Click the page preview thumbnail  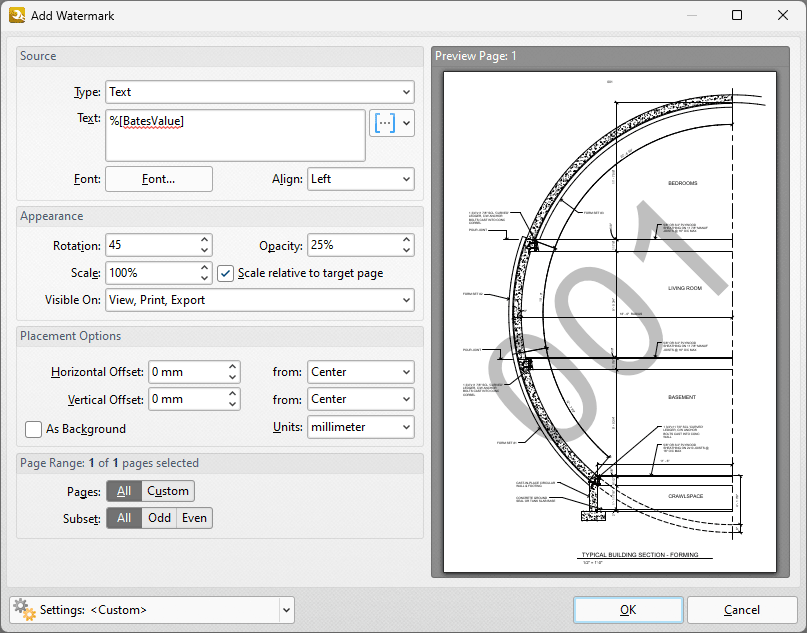610,322
